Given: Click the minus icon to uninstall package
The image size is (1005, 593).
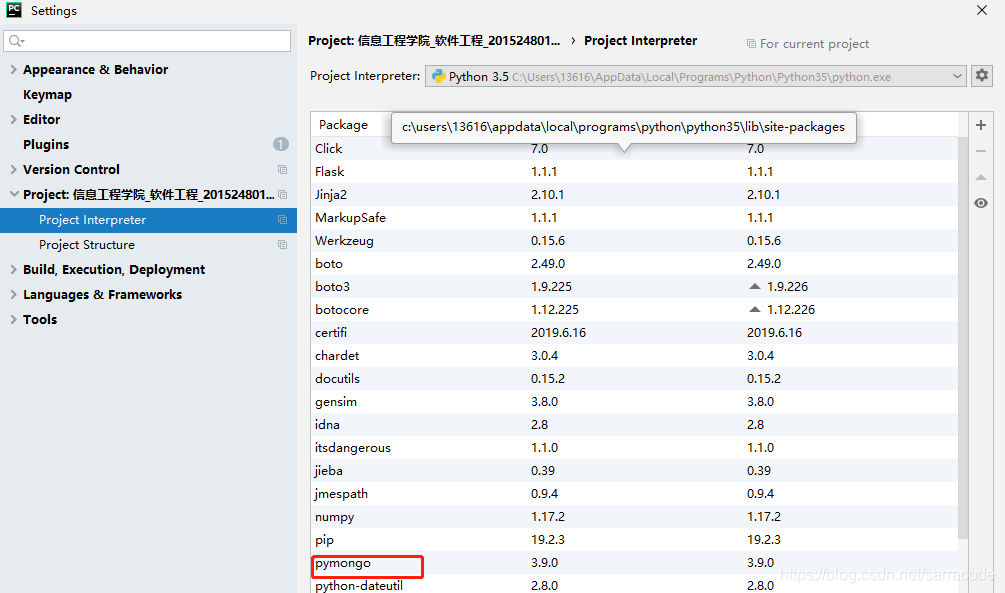Looking at the screenshot, I should (981, 151).
